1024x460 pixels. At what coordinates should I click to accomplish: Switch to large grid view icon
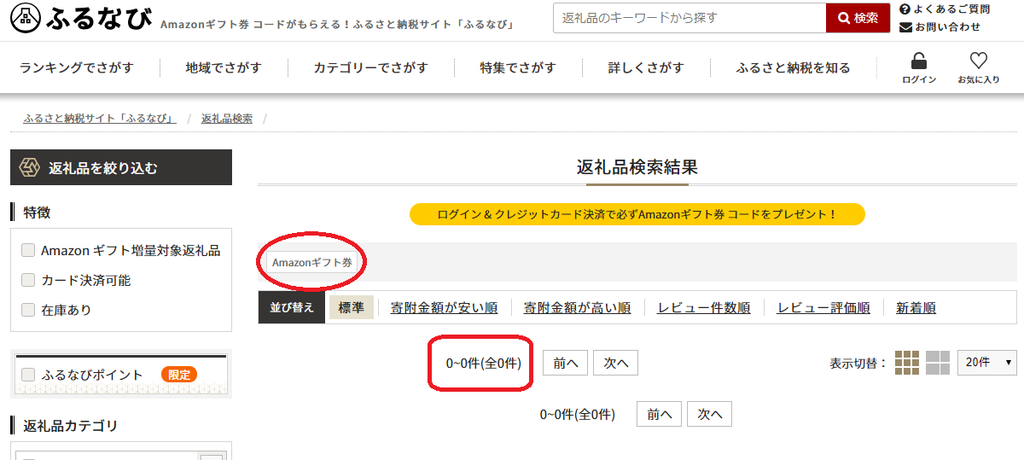click(938, 363)
